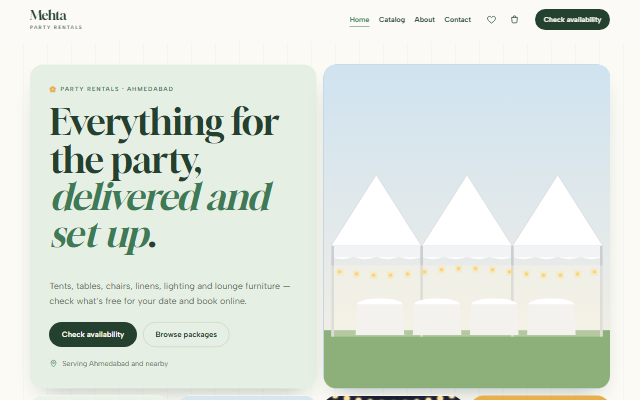This screenshot has width=640, height=400.
Task: Navigate to Contact
Action: tap(458, 20)
